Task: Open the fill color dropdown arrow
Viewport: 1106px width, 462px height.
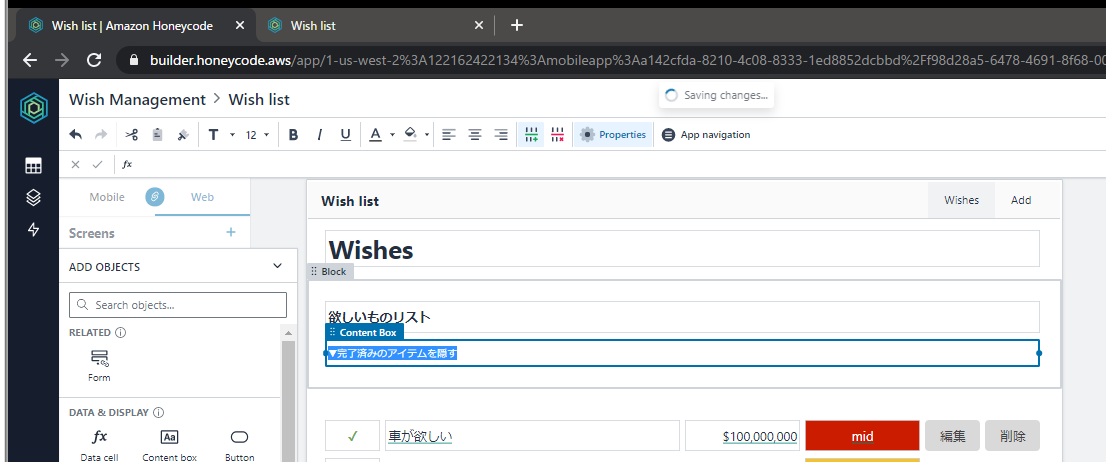Action: (x=427, y=135)
